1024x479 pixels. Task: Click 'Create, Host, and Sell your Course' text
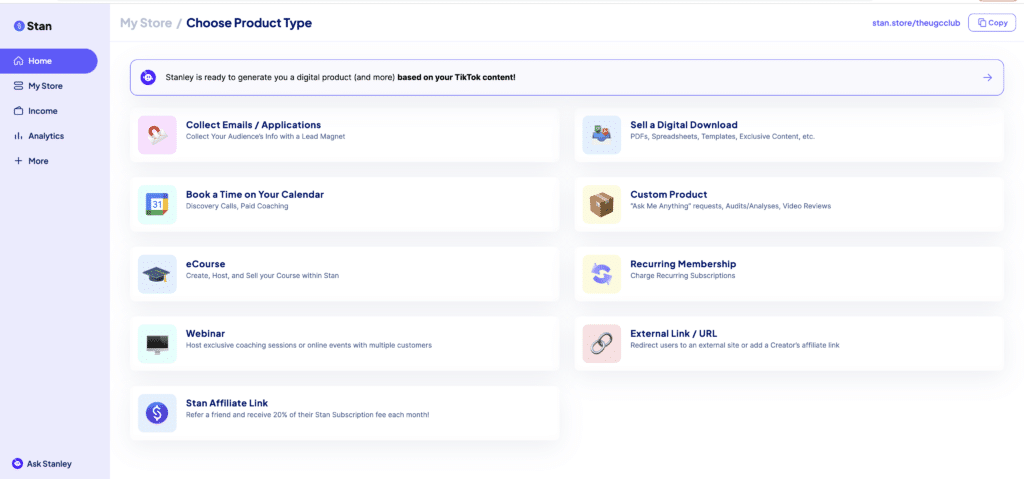click(263, 276)
